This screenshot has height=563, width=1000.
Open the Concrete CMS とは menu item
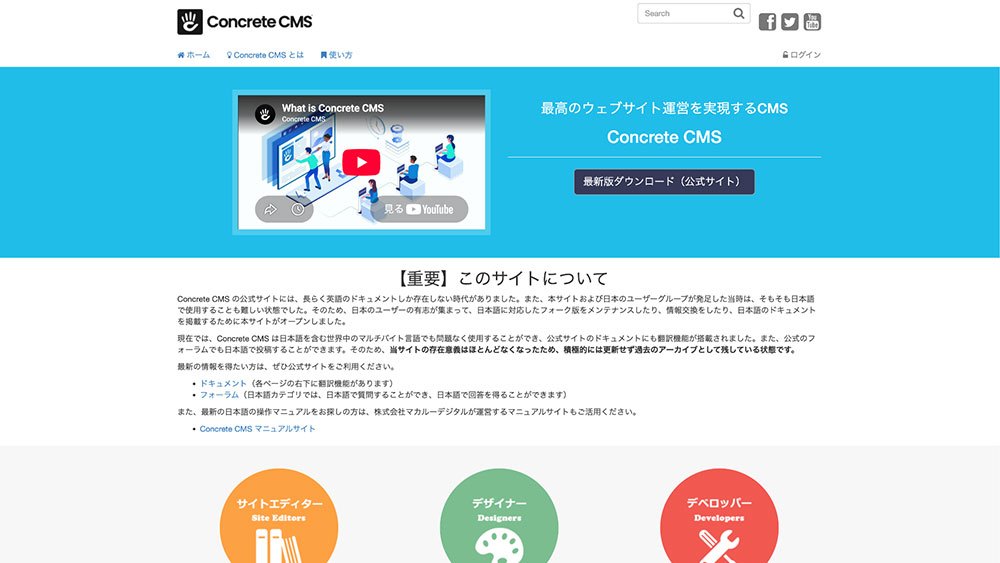[x=265, y=55]
